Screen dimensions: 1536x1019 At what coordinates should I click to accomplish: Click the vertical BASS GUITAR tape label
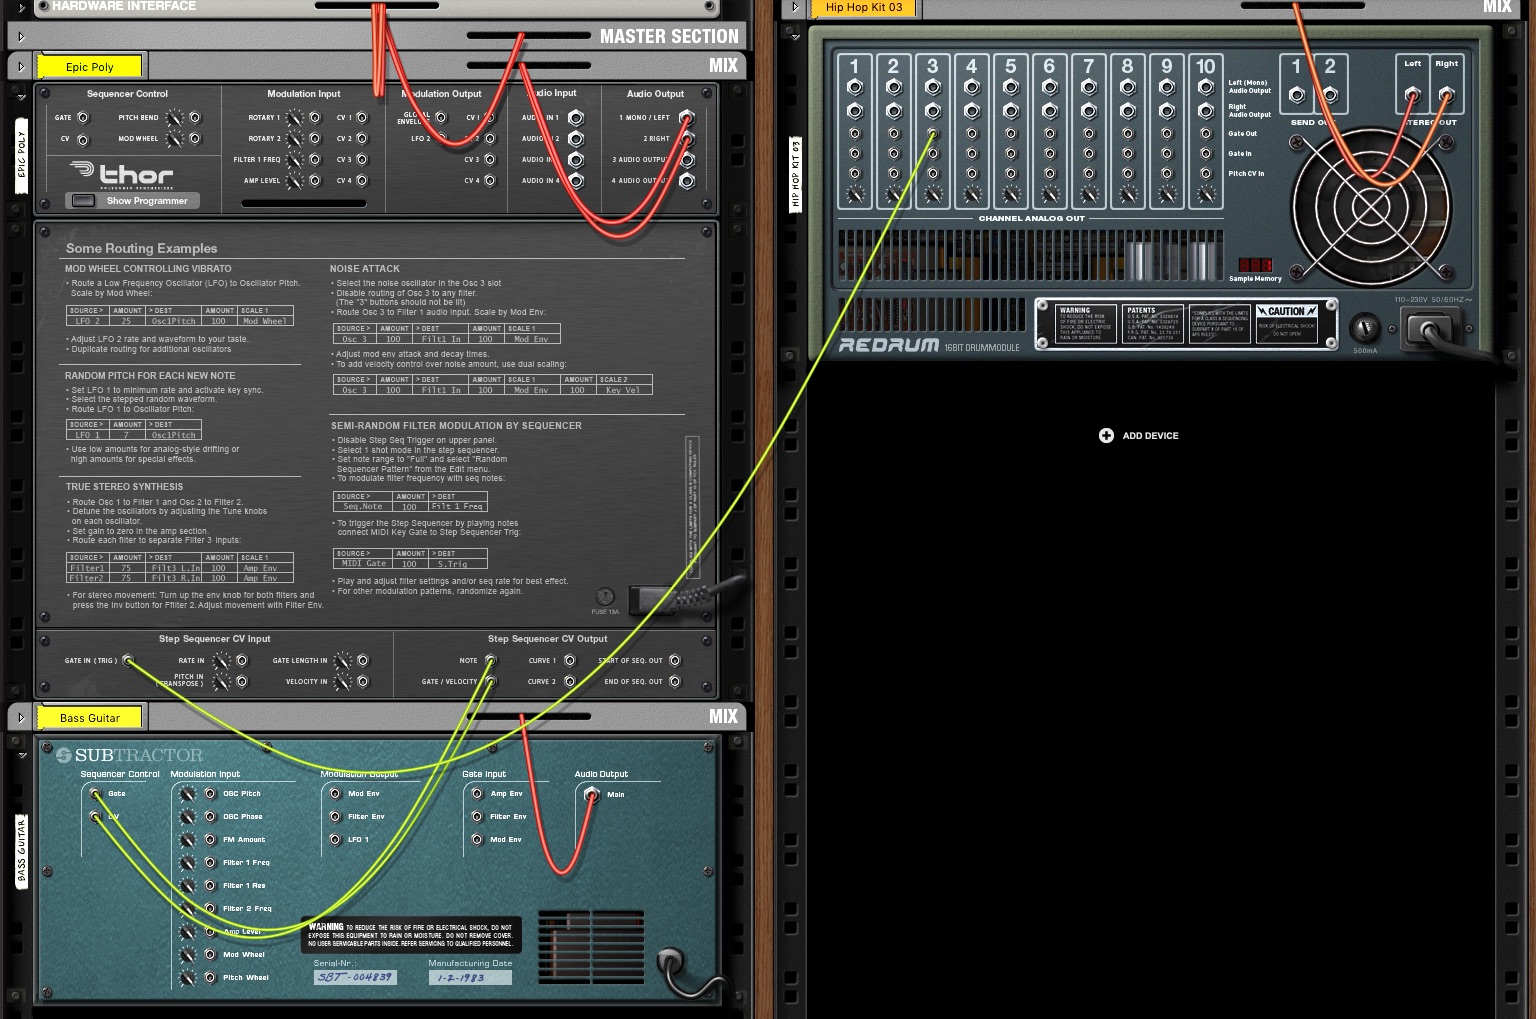pyautogui.click(x=22, y=851)
